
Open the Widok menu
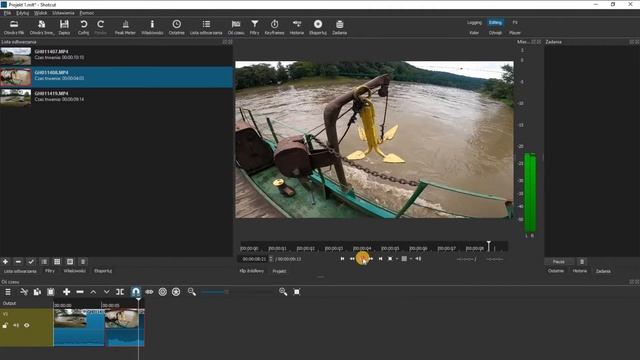coord(40,13)
